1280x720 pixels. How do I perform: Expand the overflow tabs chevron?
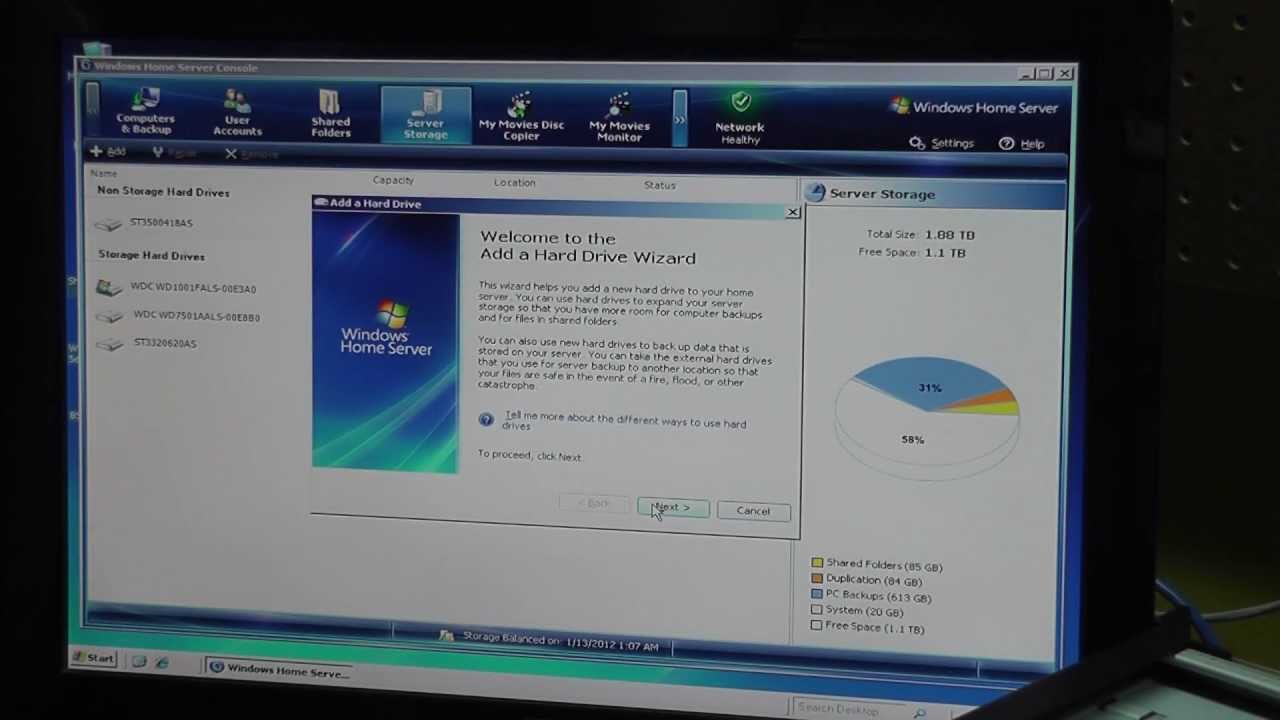[680, 119]
